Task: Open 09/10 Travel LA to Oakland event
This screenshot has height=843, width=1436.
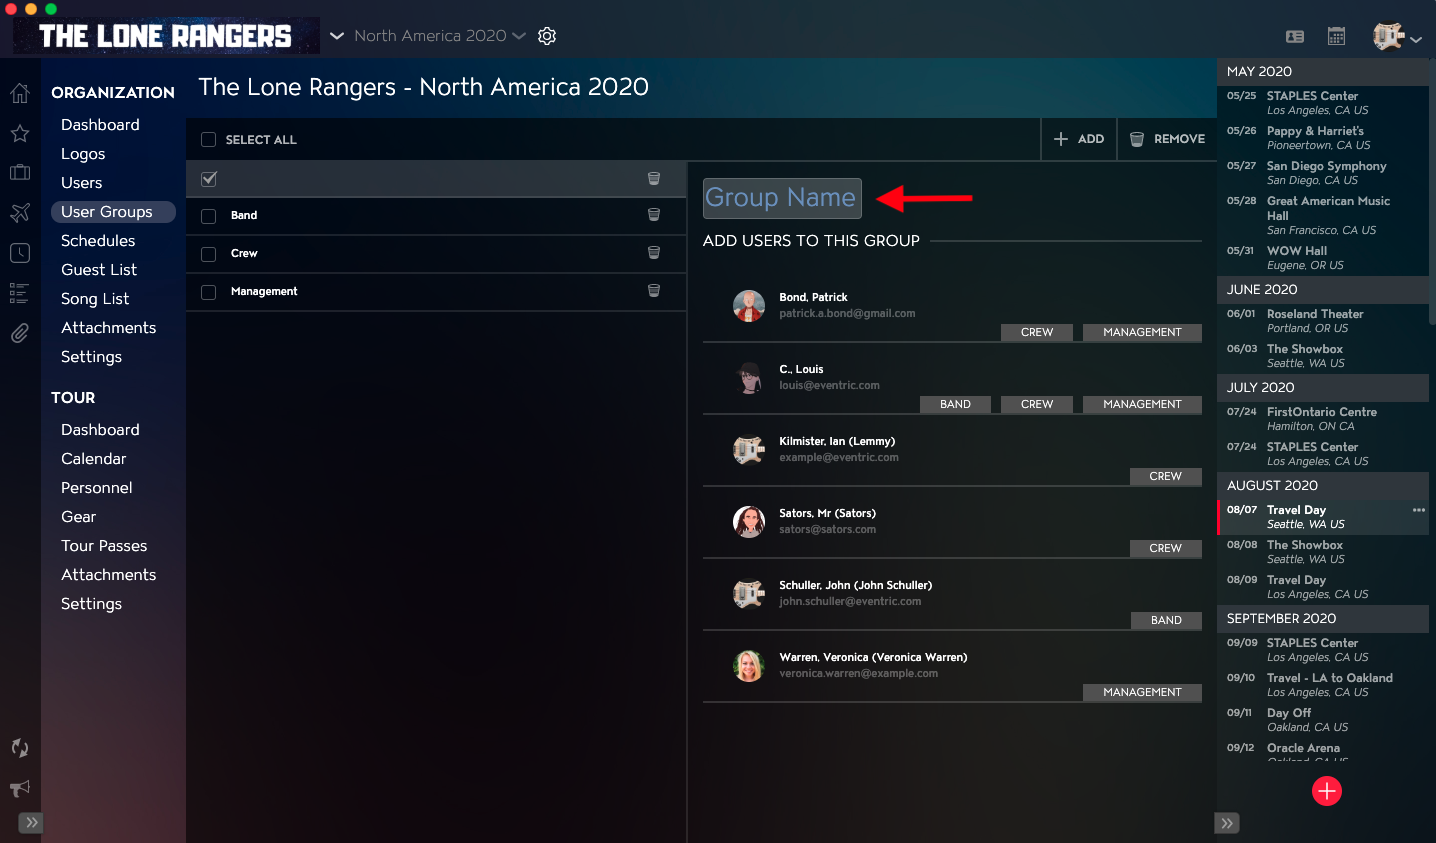Action: coord(1322,685)
